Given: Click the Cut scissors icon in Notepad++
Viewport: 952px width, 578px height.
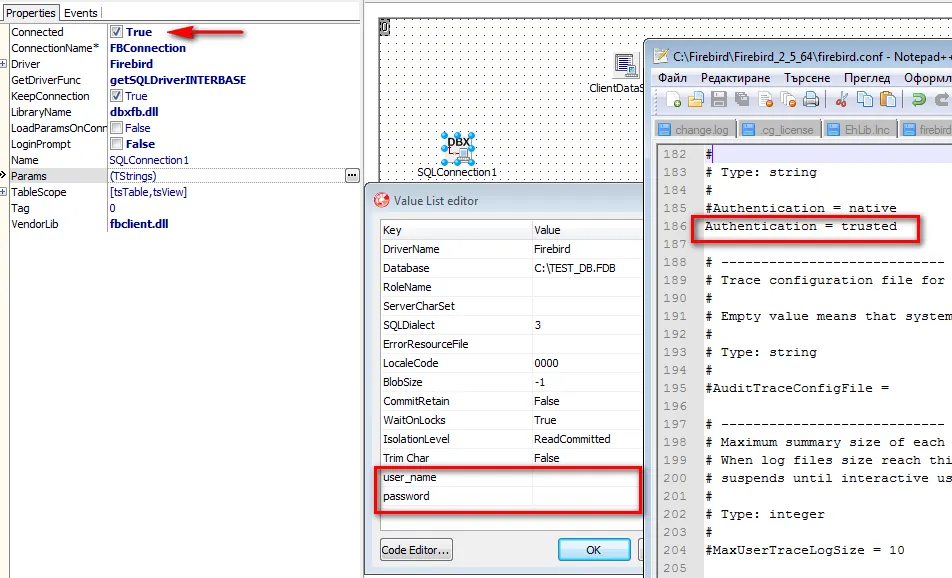Looking at the screenshot, I should click(842, 100).
